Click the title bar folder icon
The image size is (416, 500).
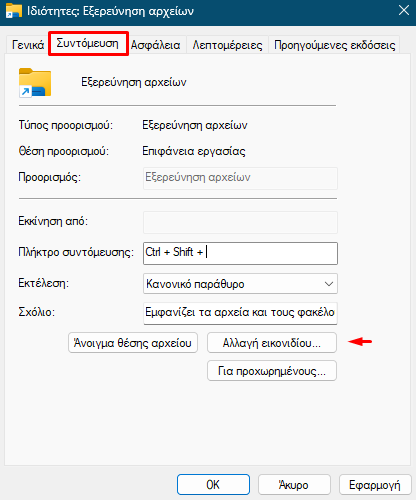[x=14, y=11]
